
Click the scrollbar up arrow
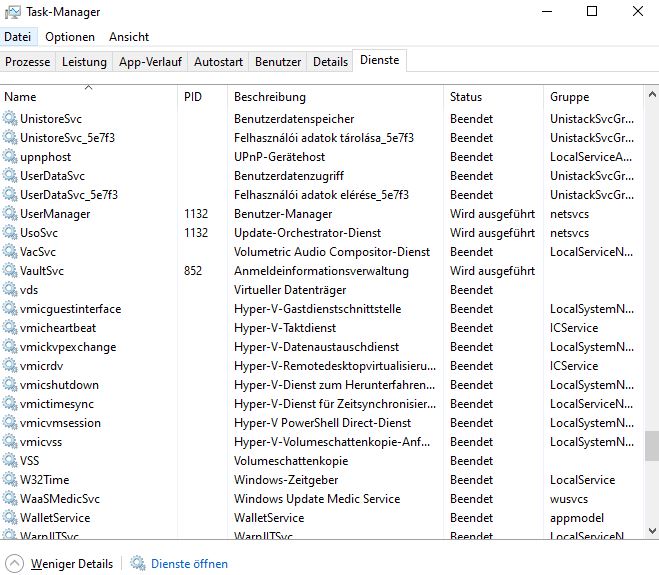[x=652, y=94]
